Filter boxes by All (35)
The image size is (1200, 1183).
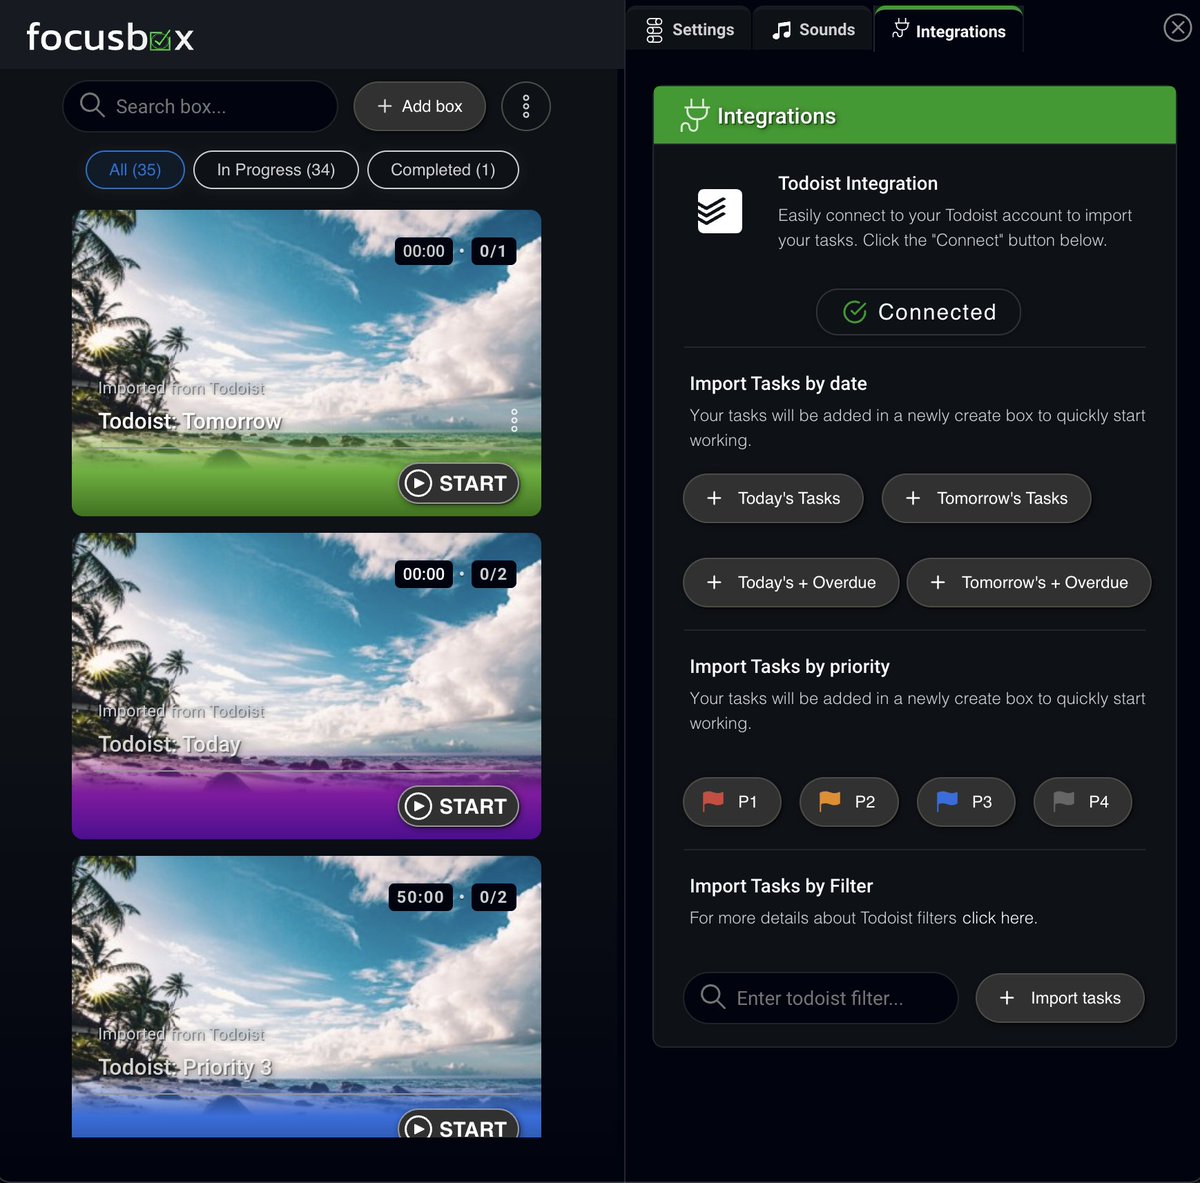[x=135, y=170]
